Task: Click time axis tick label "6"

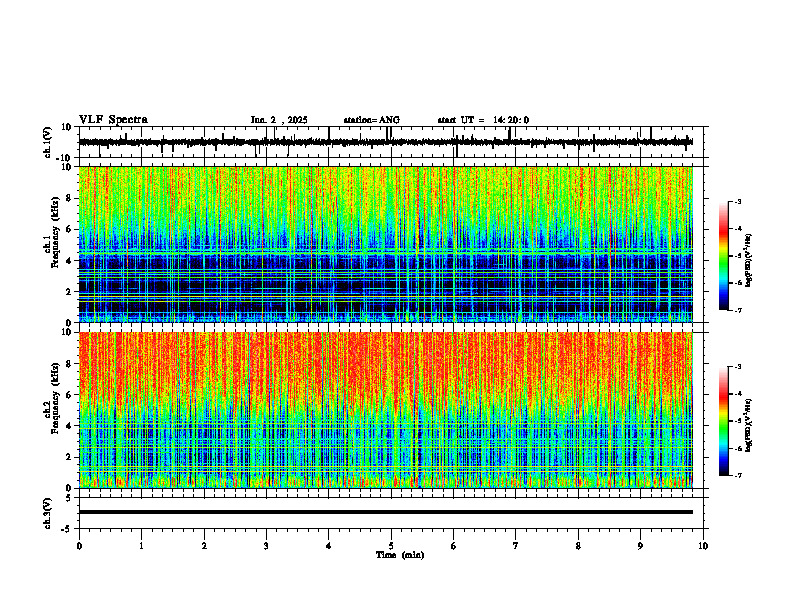Action: (454, 546)
